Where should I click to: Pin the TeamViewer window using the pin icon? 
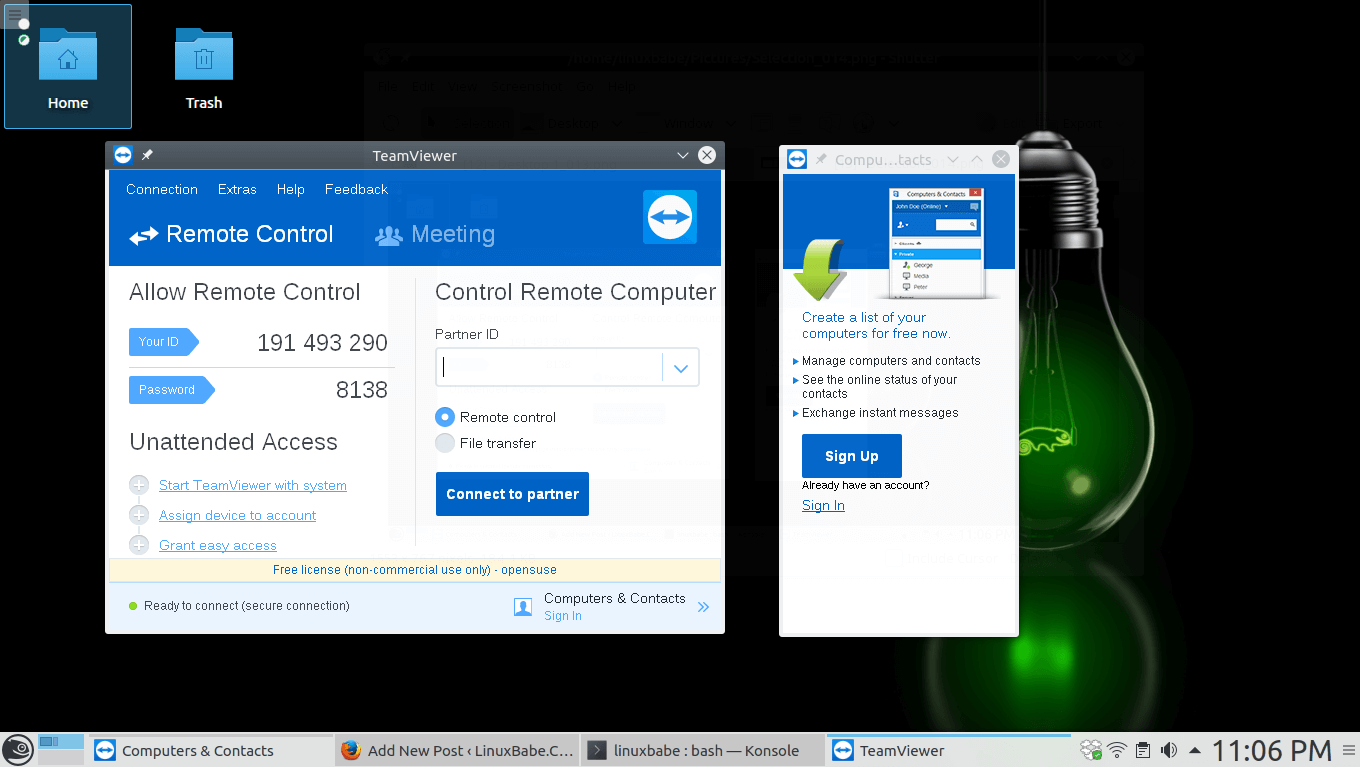147,155
